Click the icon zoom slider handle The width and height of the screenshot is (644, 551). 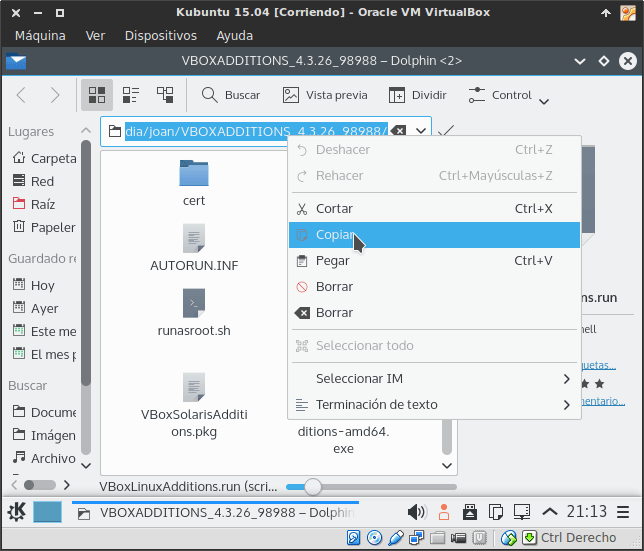coord(313,487)
